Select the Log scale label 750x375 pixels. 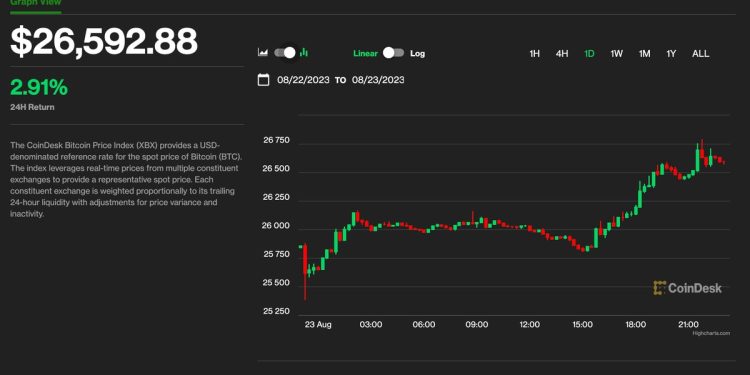[x=418, y=54]
